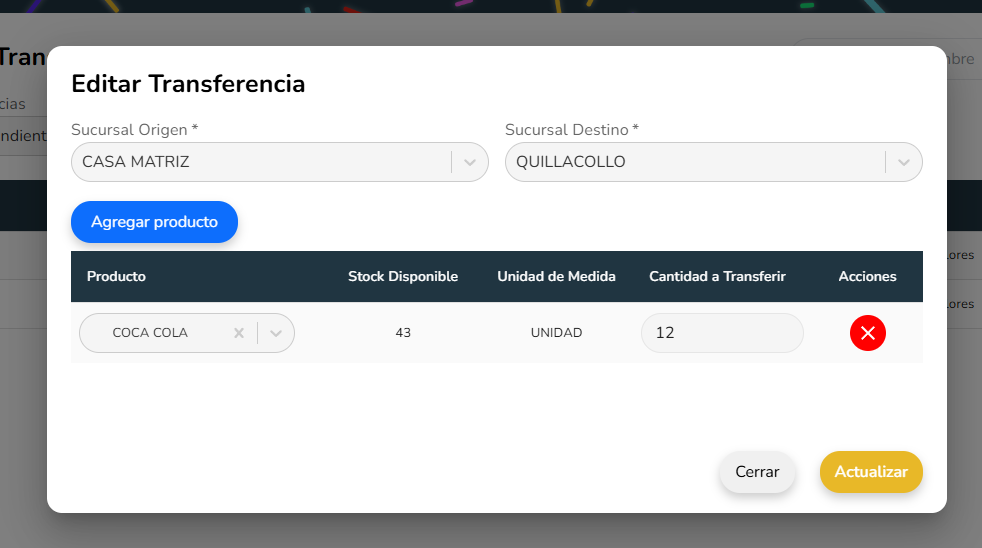The height and width of the screenshot is (548, 982).
Task: Click the Producto column header
Action: pos(116,276)
